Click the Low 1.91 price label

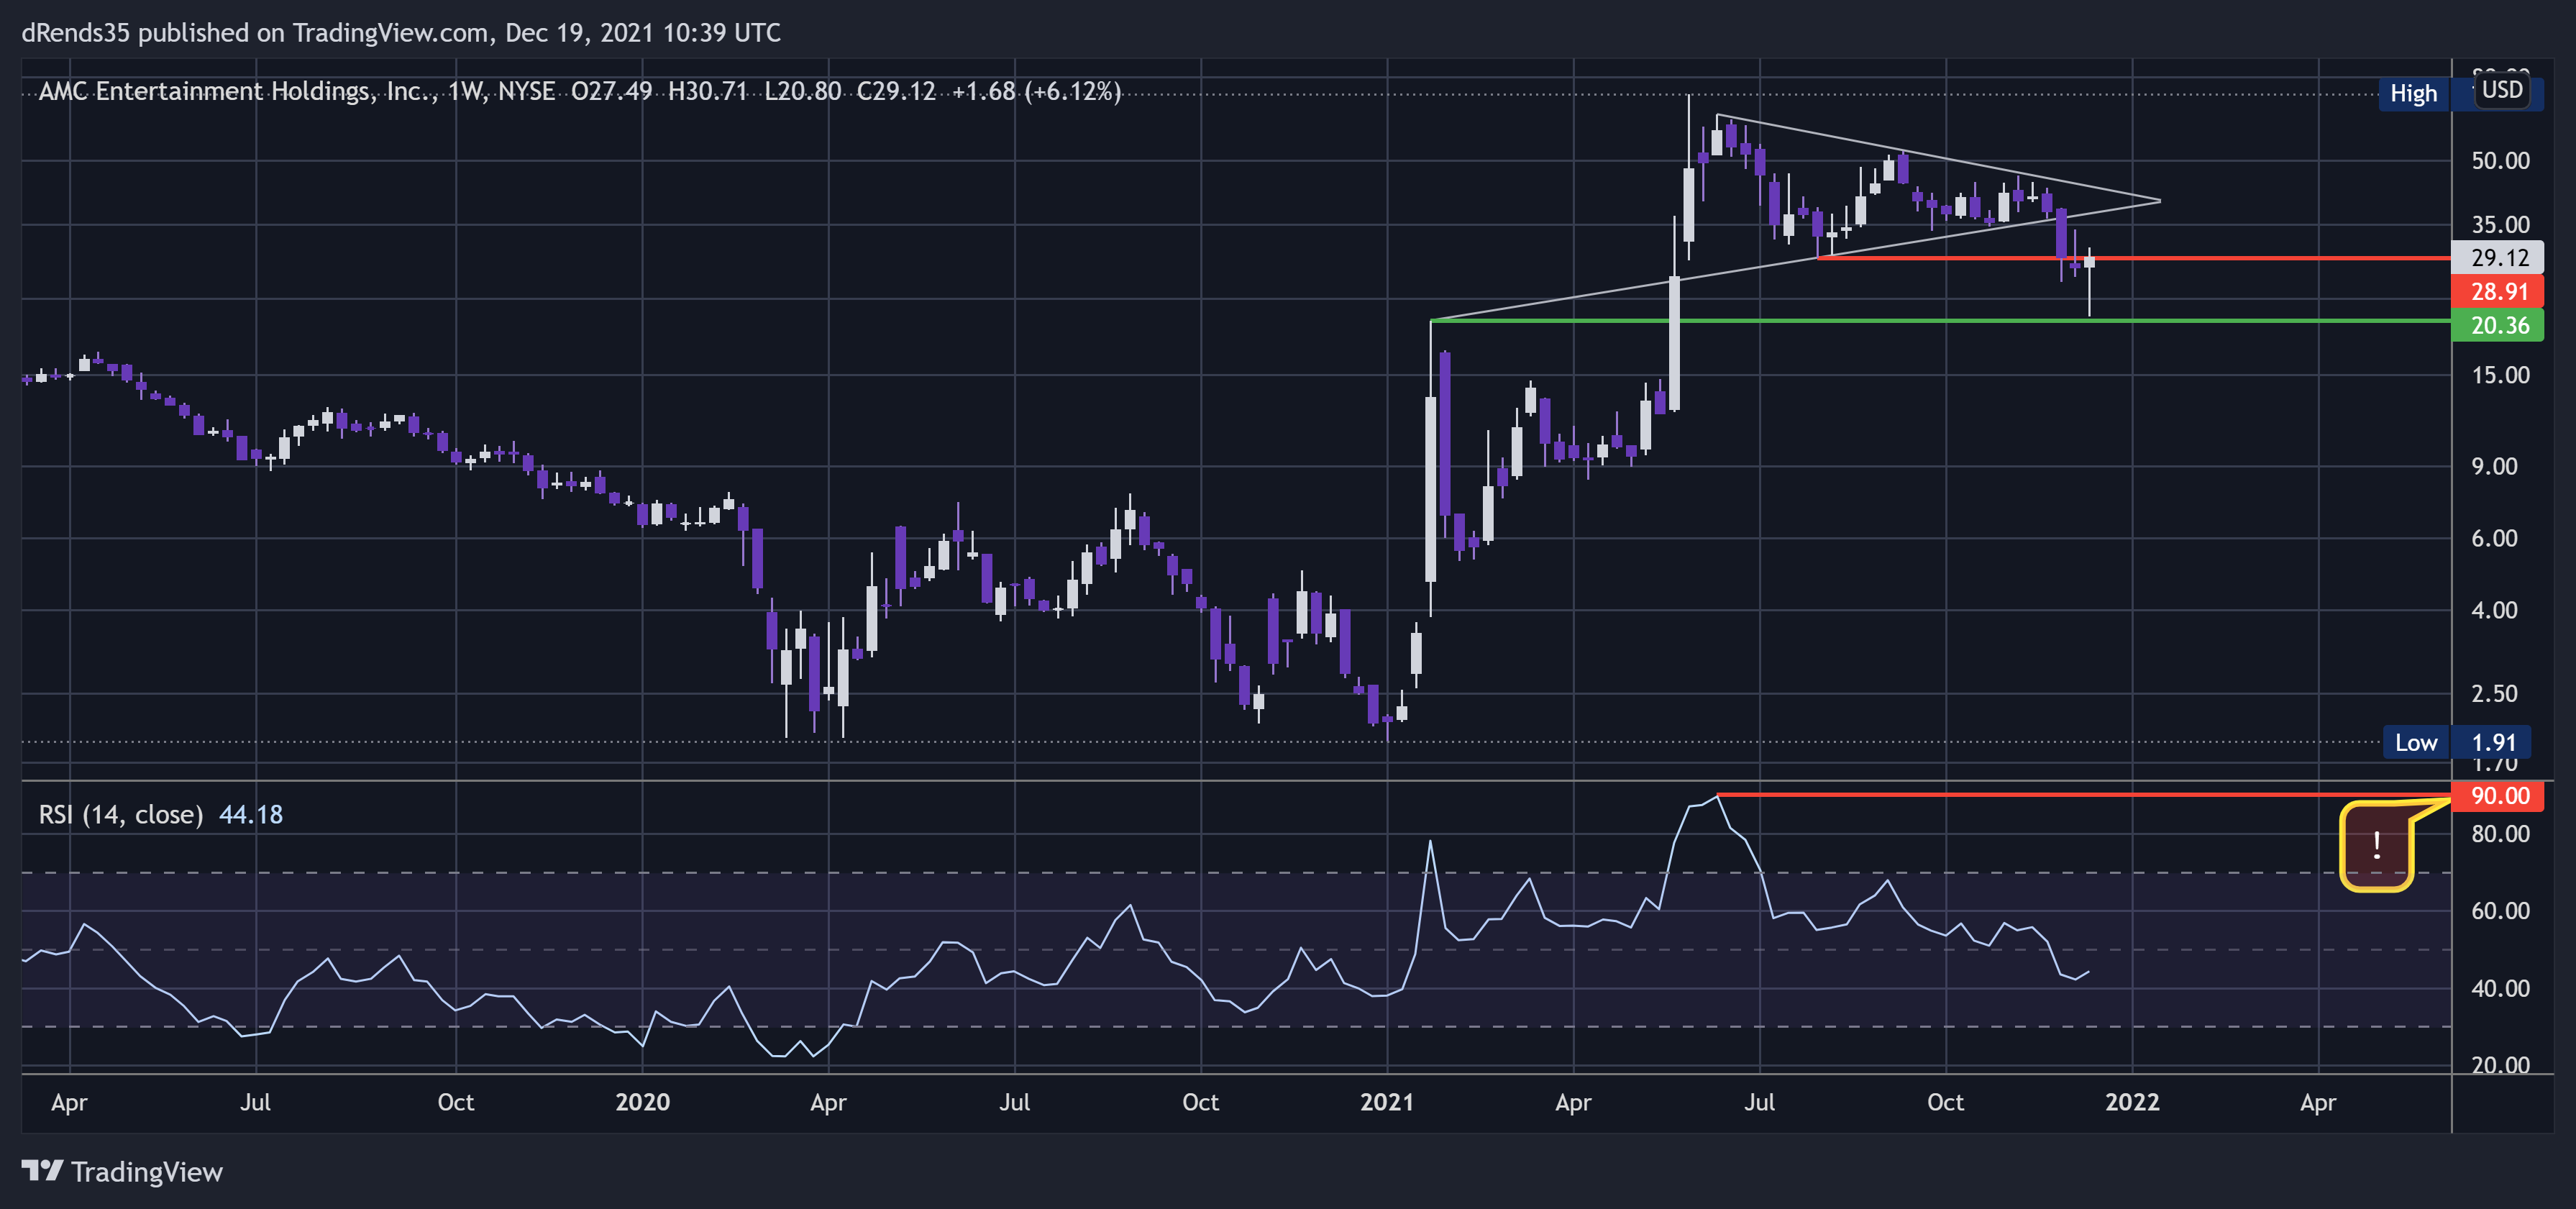(x=2457, y=742)
